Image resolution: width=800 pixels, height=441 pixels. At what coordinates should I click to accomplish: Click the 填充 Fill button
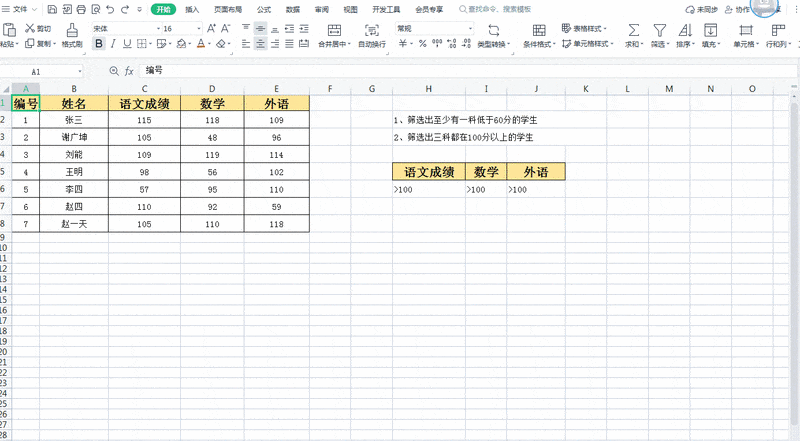point(710,35)
